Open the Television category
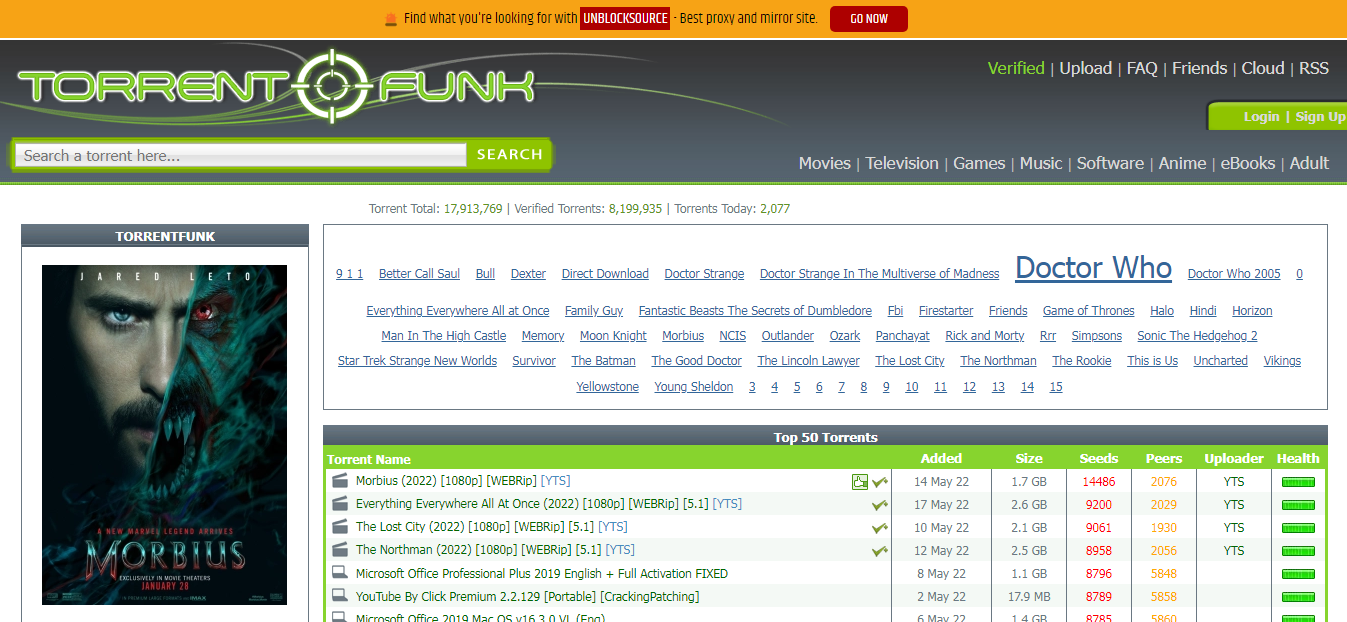 coord(902,163)
